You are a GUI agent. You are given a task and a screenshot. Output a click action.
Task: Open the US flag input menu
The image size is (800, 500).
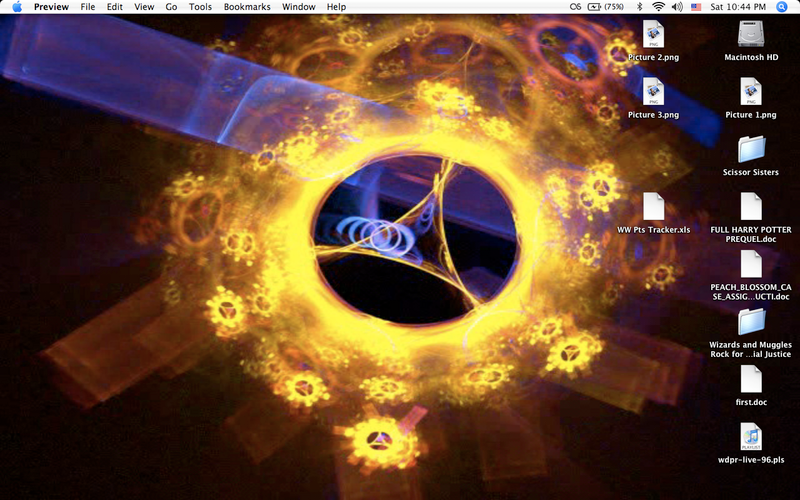(x=696, y=7)
